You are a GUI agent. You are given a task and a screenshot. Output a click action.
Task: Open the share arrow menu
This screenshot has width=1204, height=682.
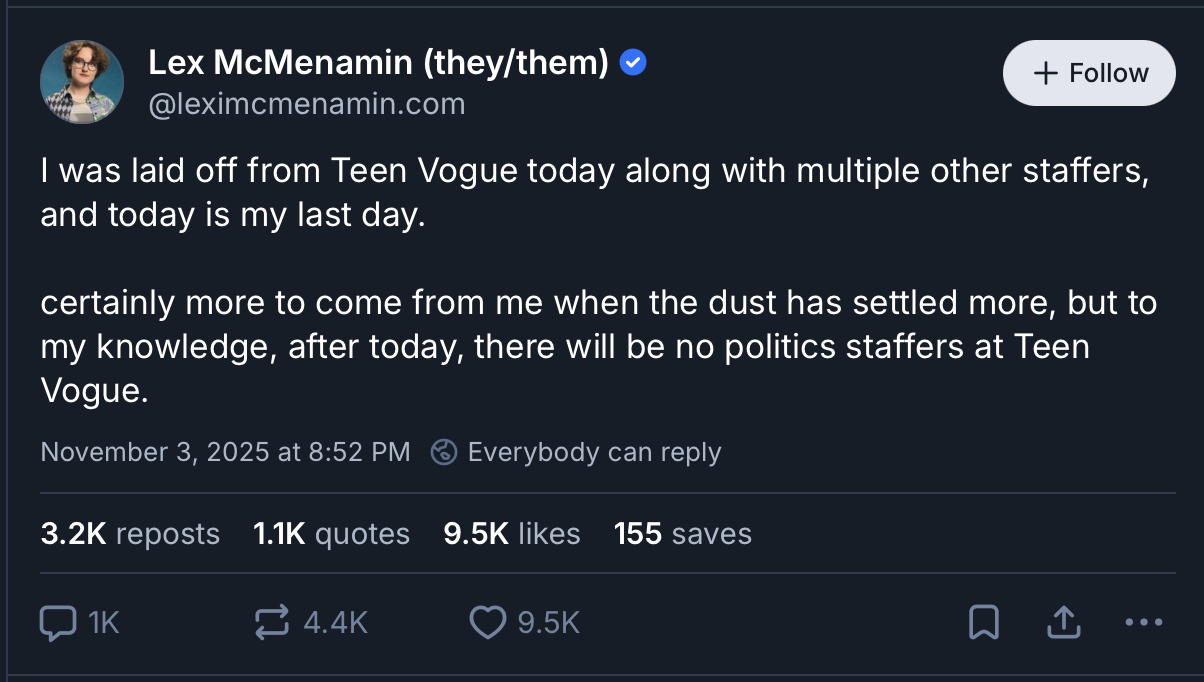pyautogui.click(x=1062, y=623)
